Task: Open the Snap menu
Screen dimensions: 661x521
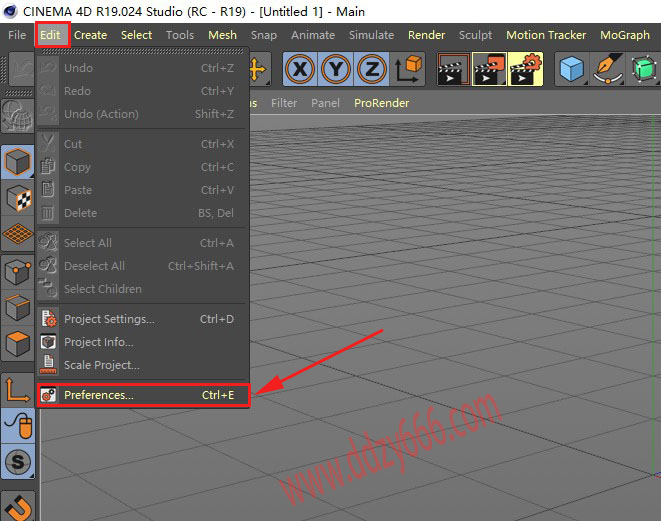Action: pos(263,35)
